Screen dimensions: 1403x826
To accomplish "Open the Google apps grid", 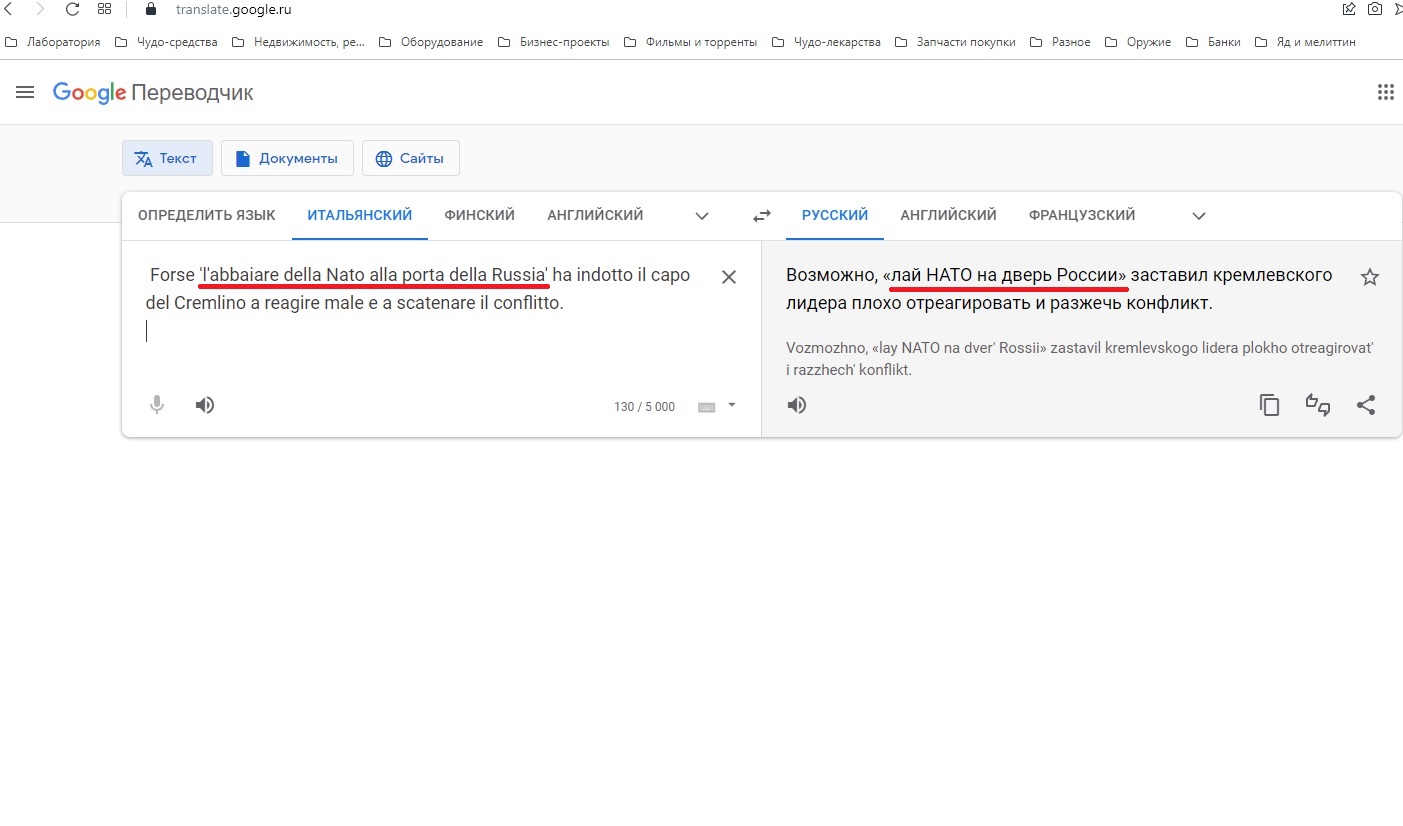I will point(1385,91).
